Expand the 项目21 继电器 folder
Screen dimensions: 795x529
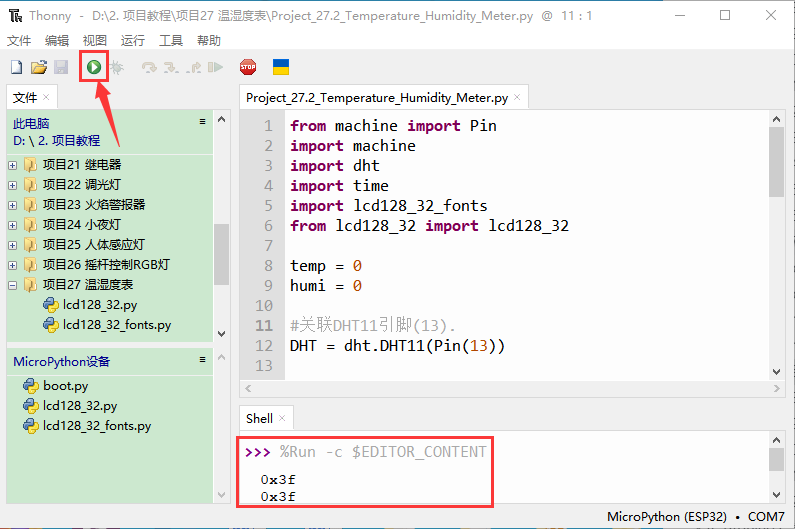(x=13, y=165)
